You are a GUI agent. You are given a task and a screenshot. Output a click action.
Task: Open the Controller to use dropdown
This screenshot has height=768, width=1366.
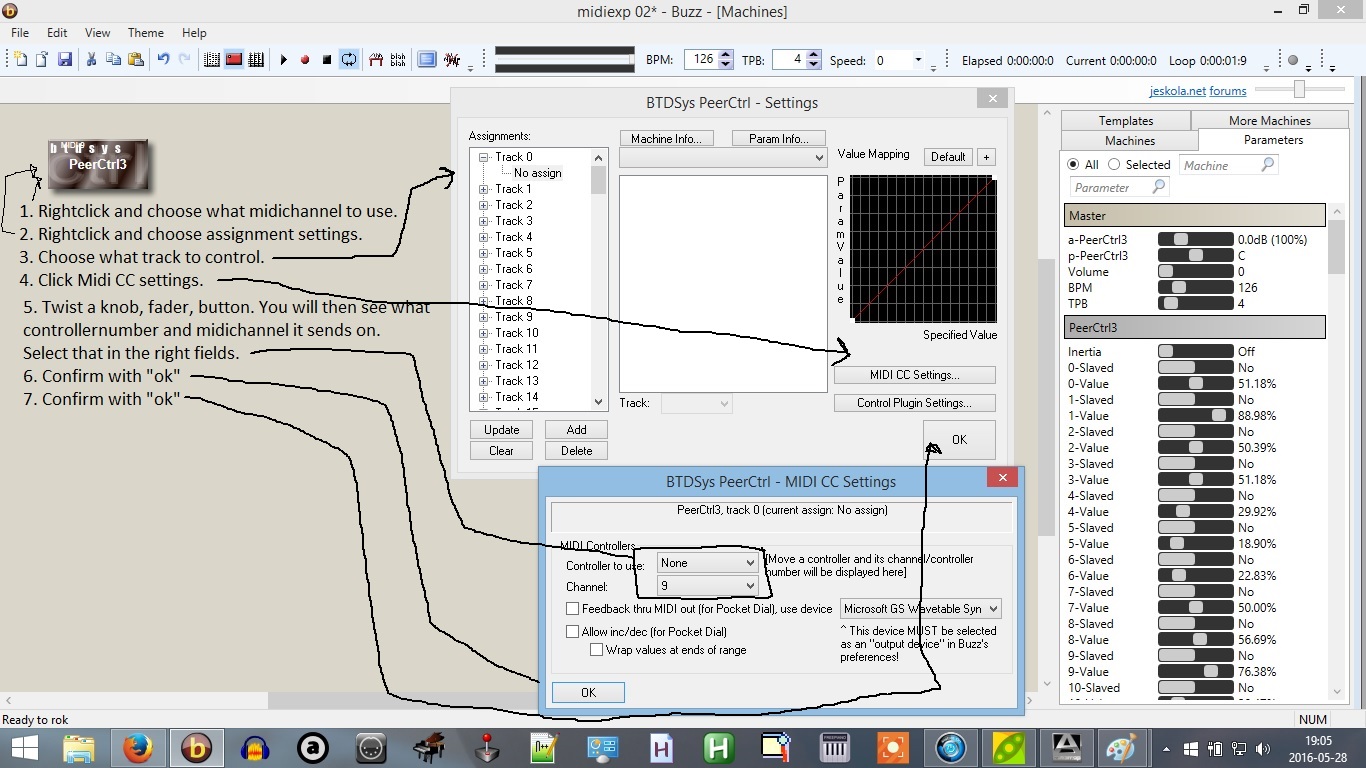(707, 563)
